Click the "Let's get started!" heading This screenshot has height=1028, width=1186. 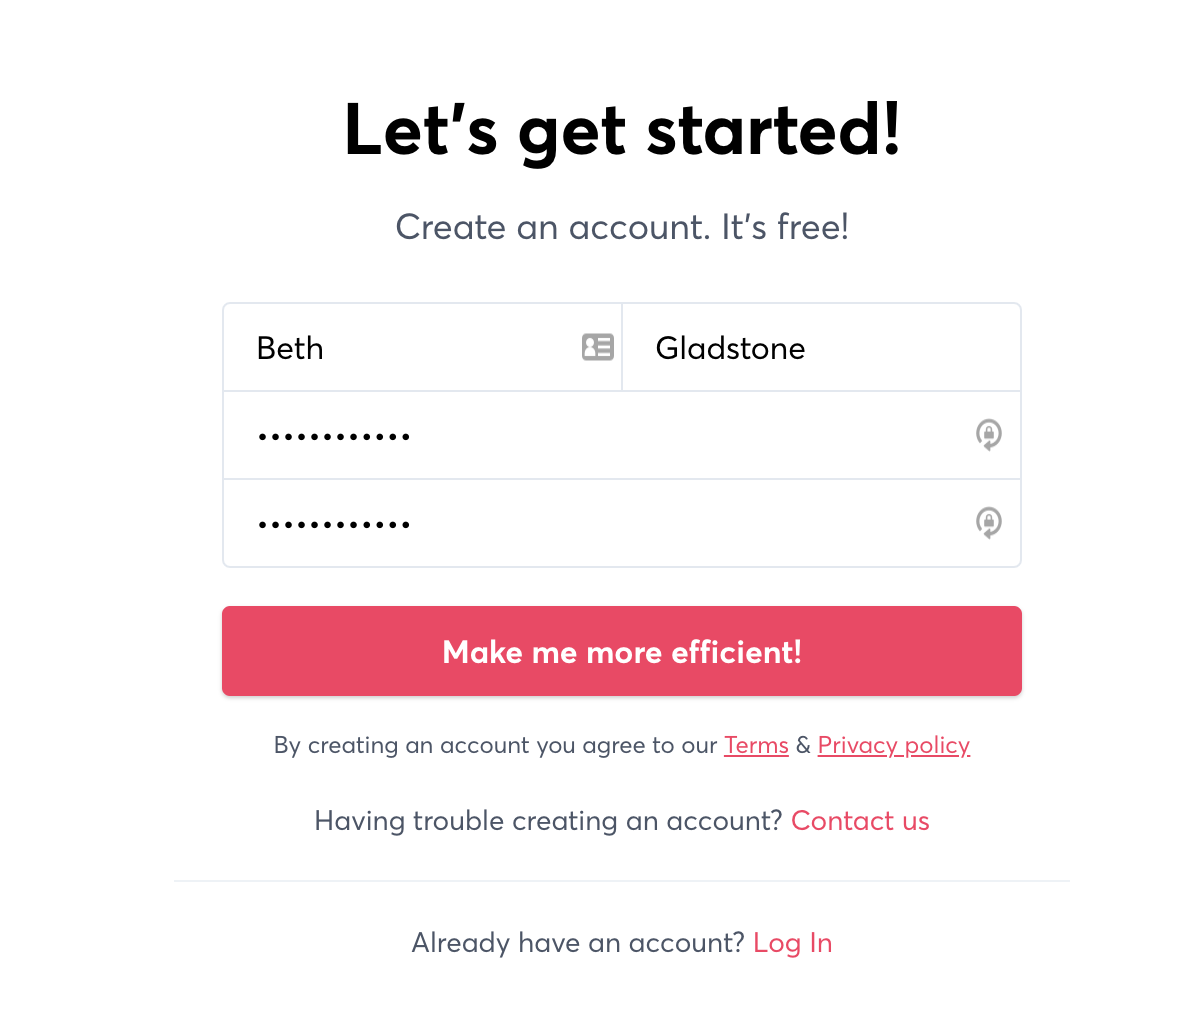[622, 130]
